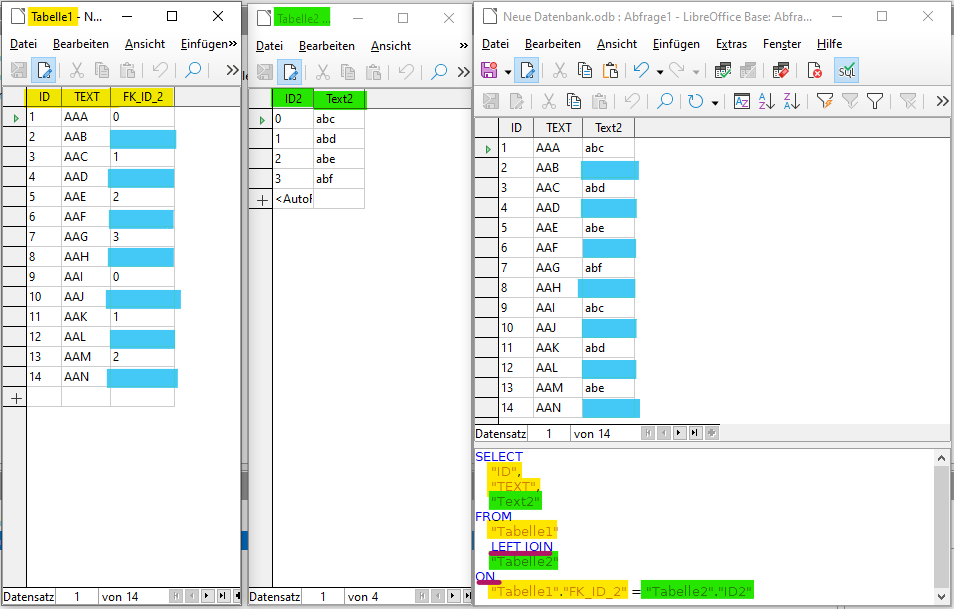Copy in the Abfrage1 results toolbar
Viewport: 954px width, 609px height.
point(574,101)
